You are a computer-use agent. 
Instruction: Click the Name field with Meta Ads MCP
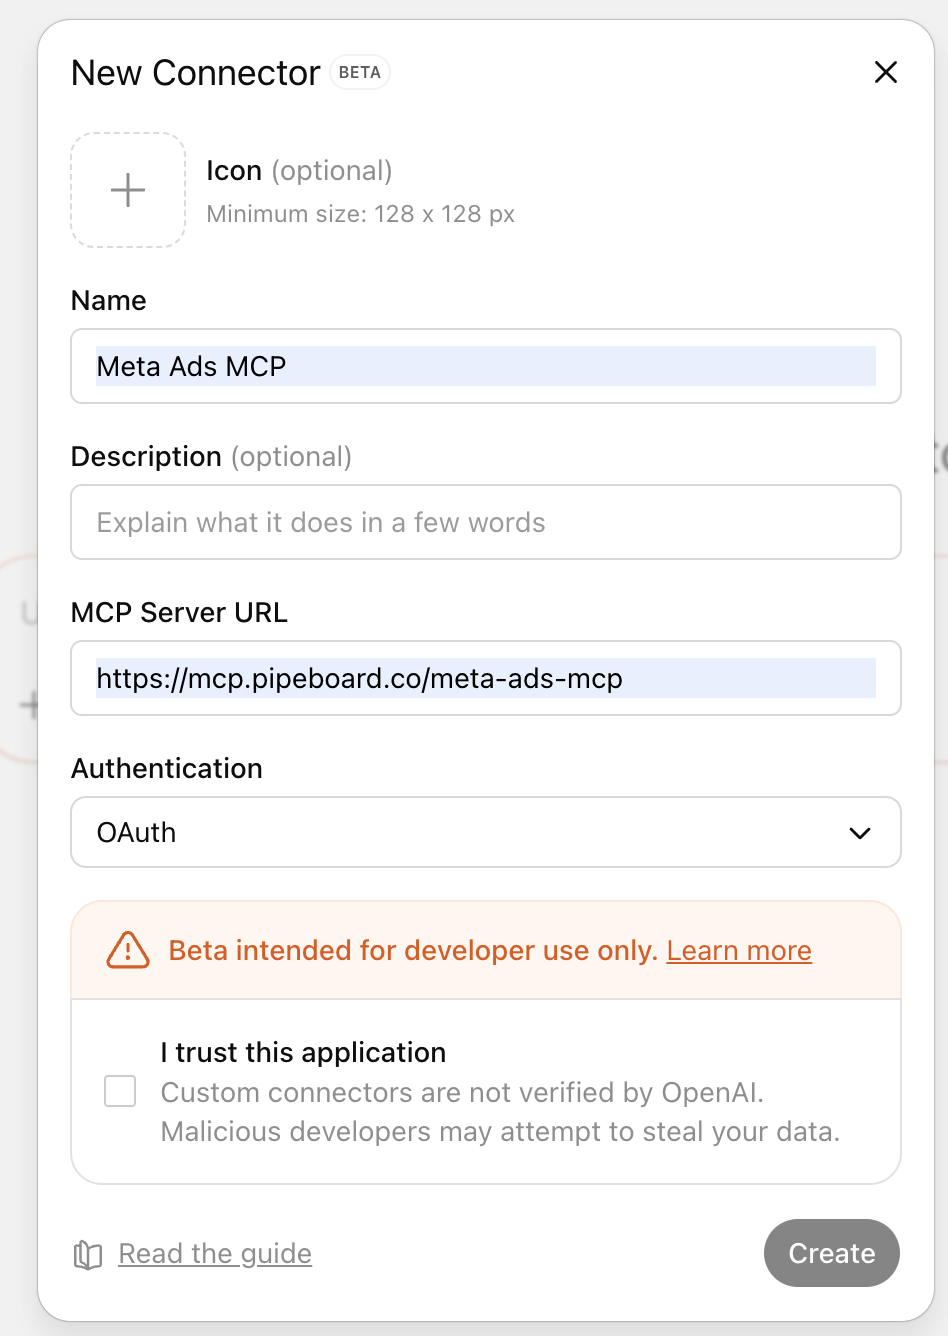(x=486, y=366)
